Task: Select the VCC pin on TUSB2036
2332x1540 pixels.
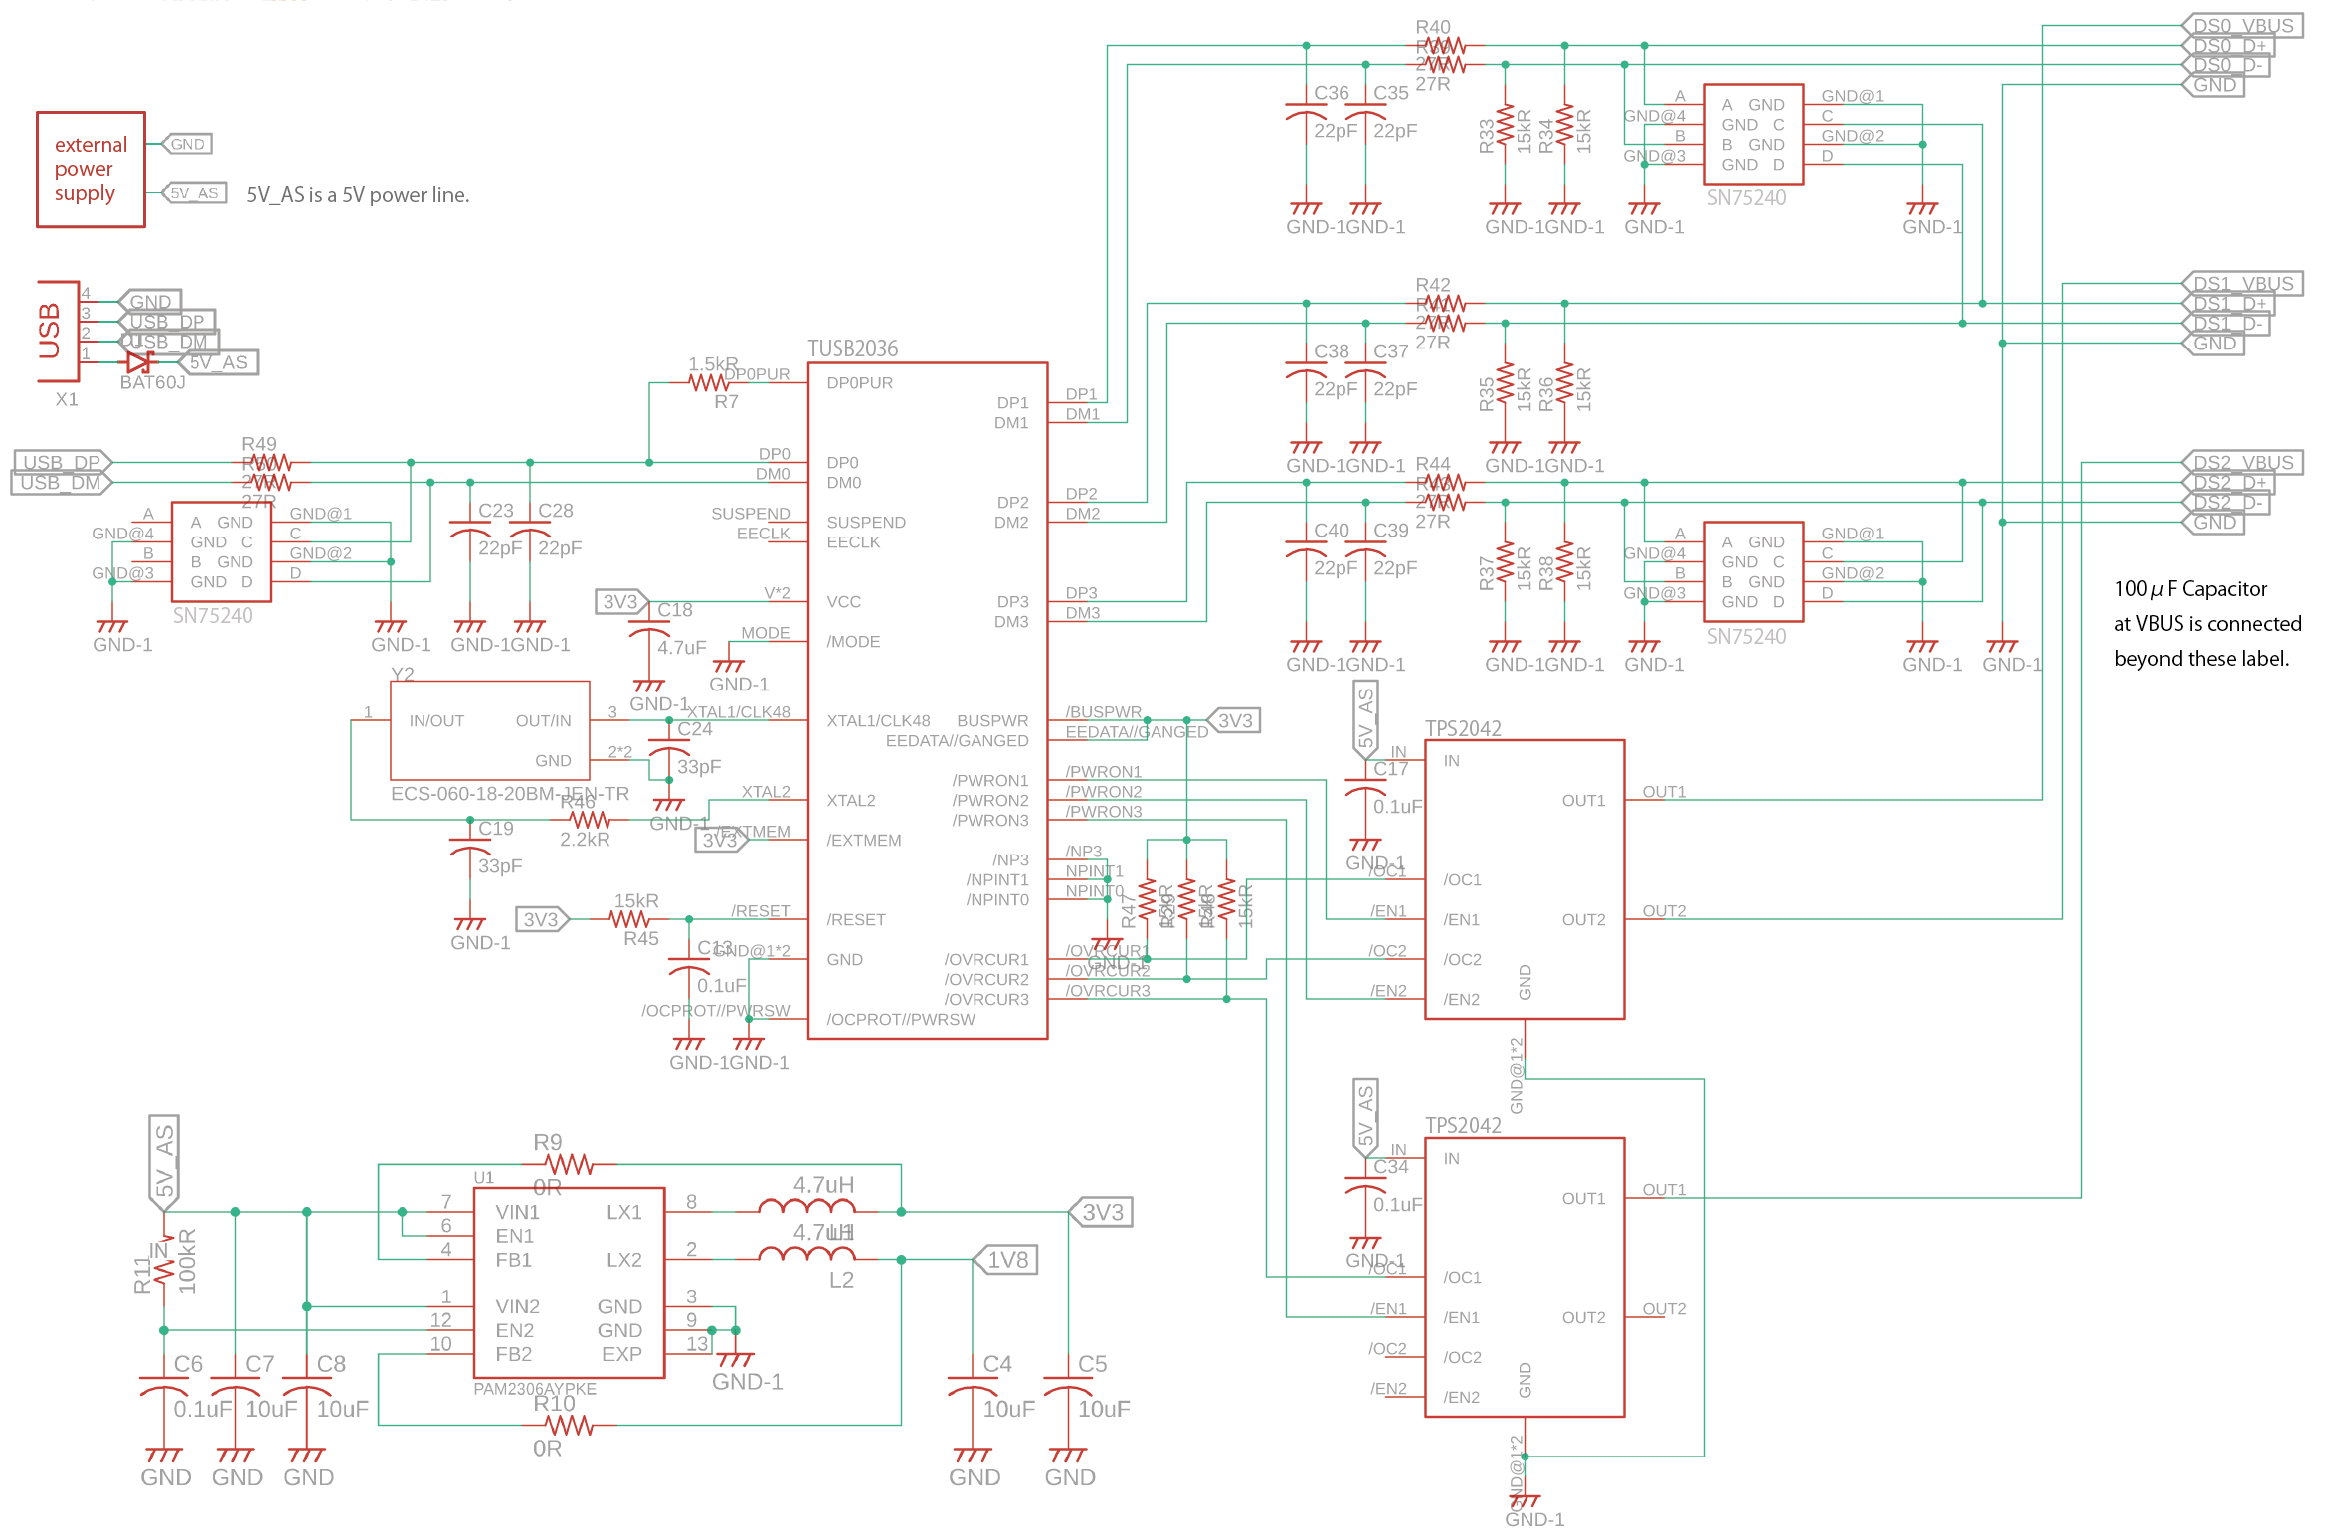Action: 843,601
